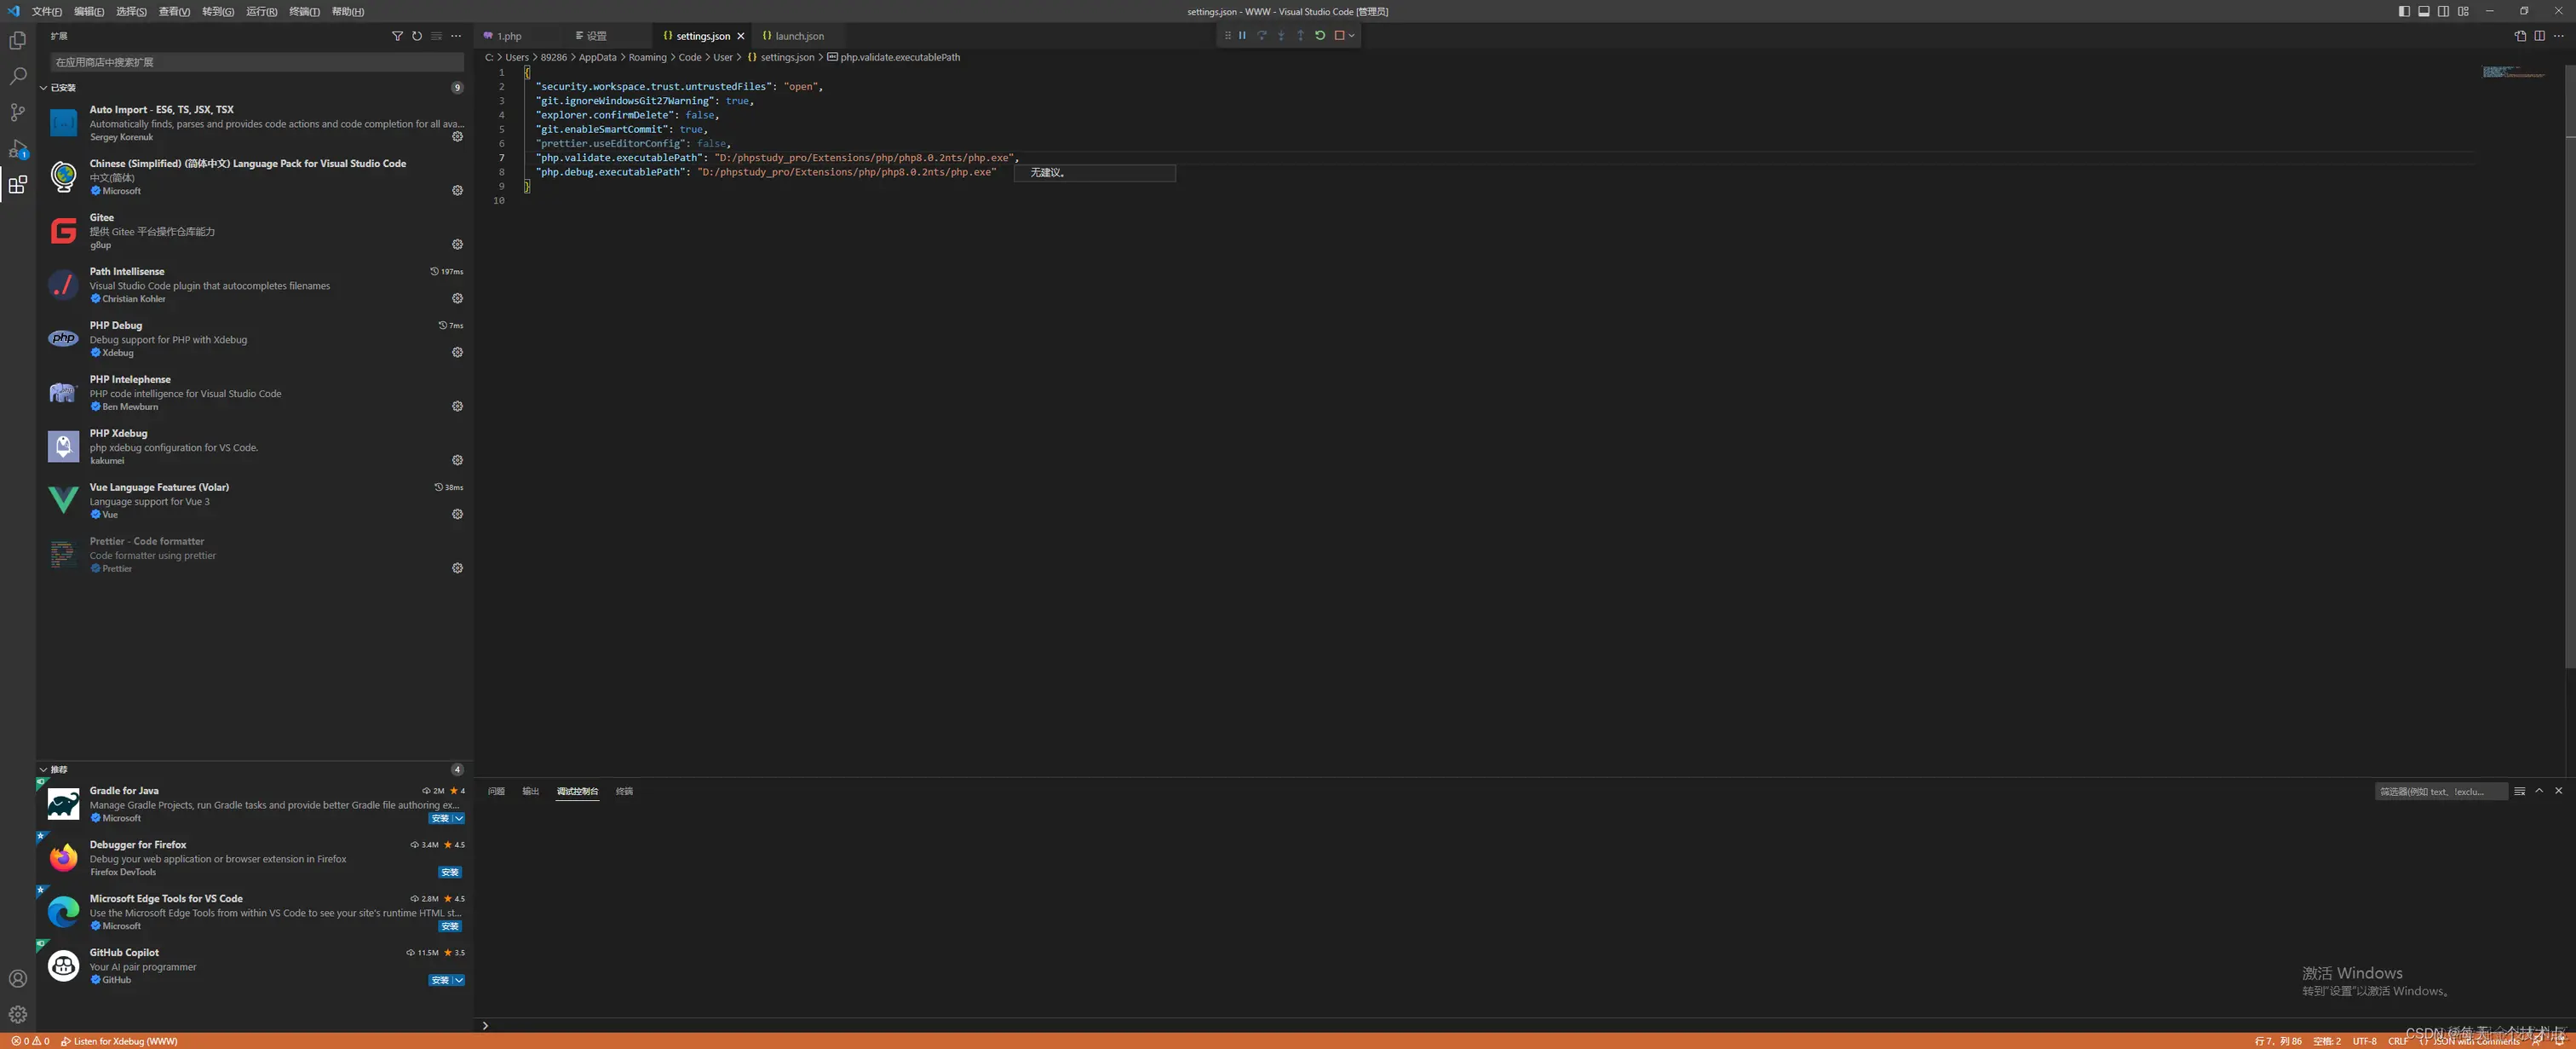This screenshot has height=1049, width=2576.
Task: Pause the debug session
Action: click(1242, 35)
